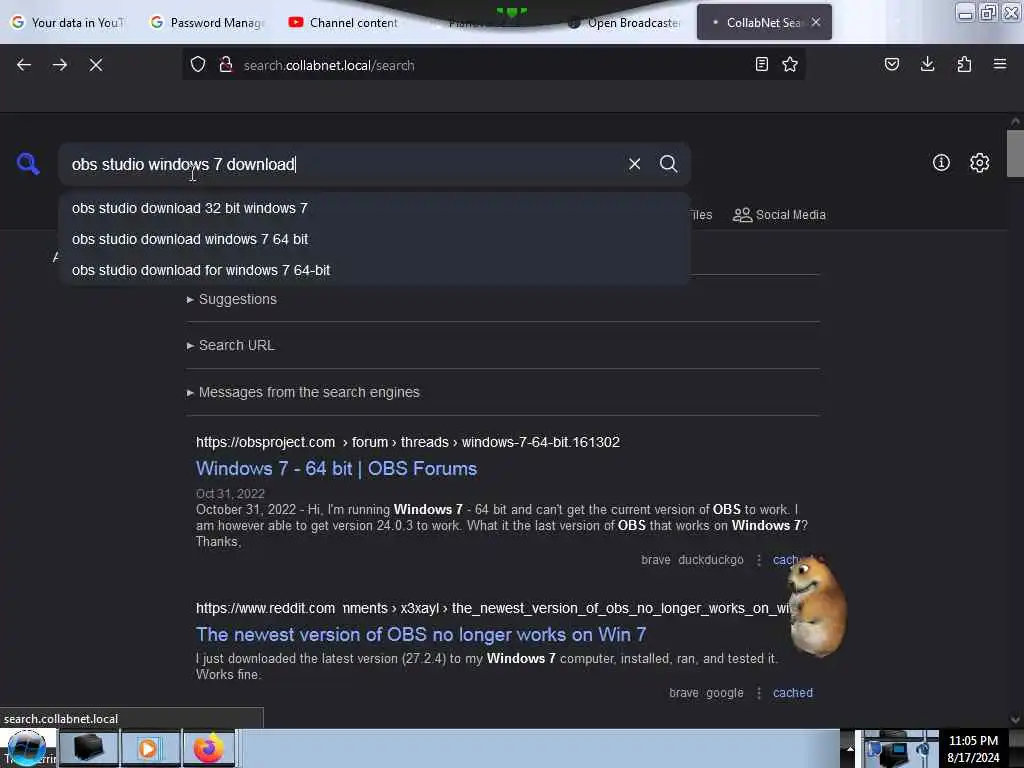Click the scrollbar down arrow
The height and width of the screenshot is (768, 1024).
point(1015,720)
